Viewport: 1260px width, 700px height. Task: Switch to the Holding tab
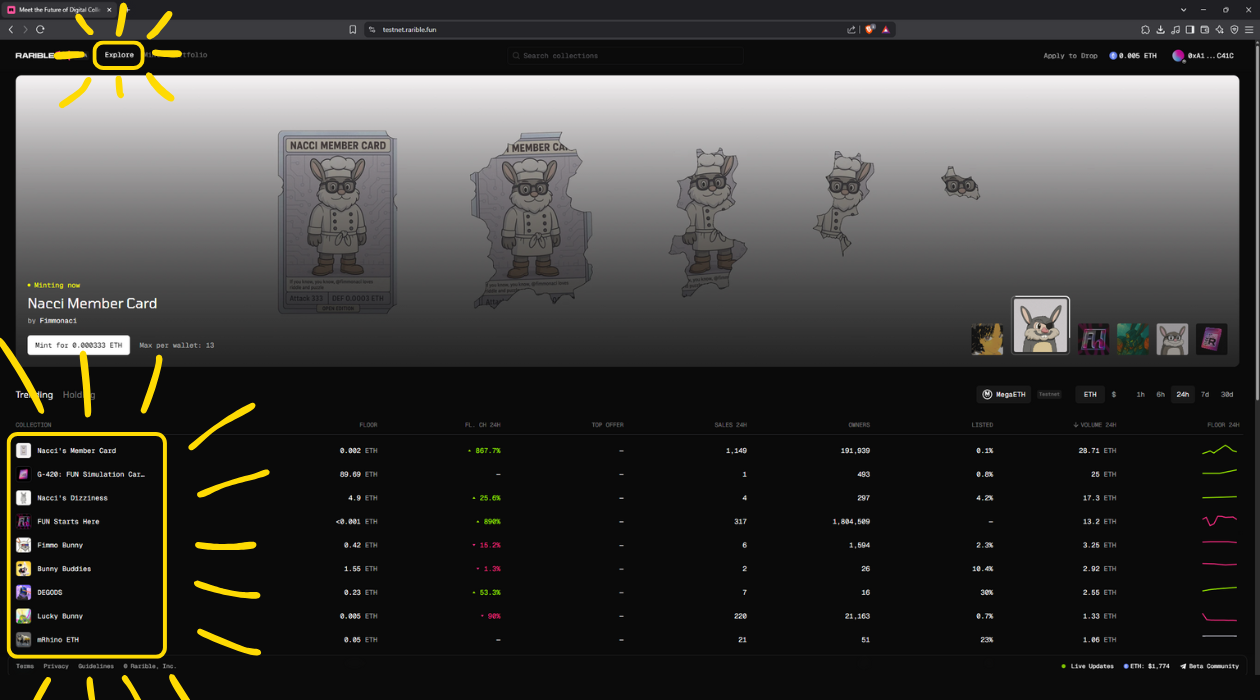[79, 395]
